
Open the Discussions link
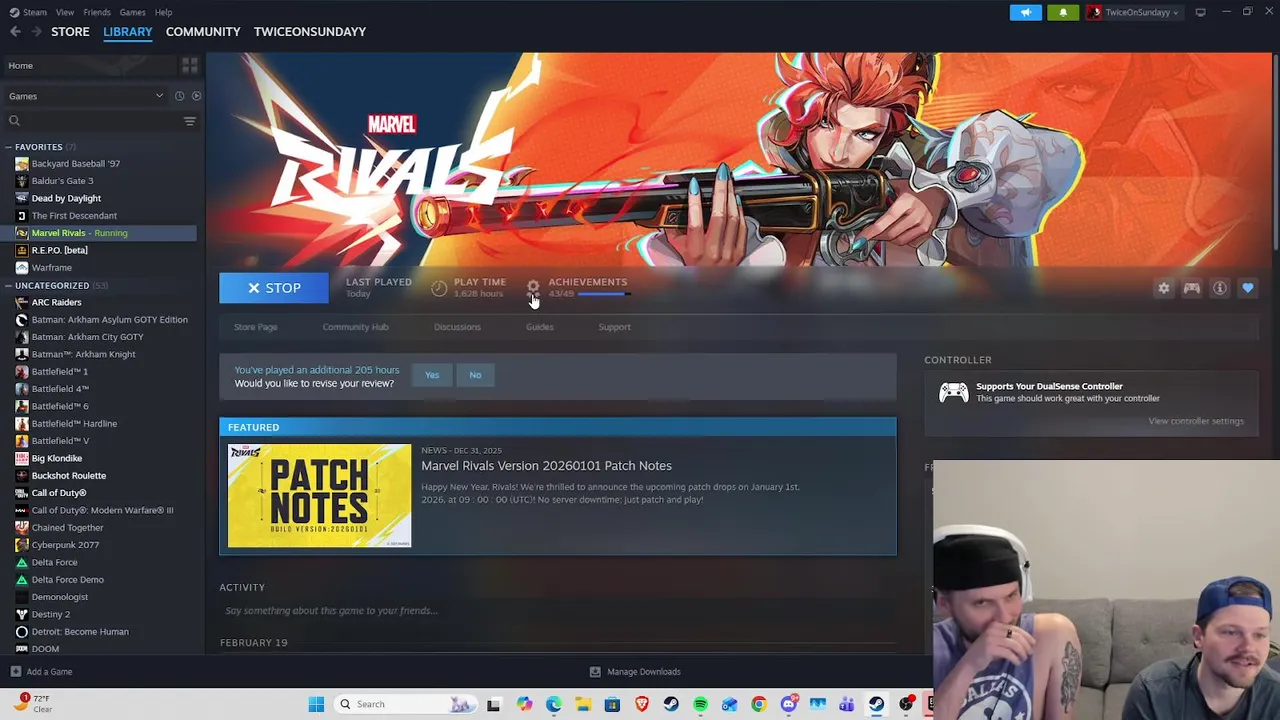[457, 327]
